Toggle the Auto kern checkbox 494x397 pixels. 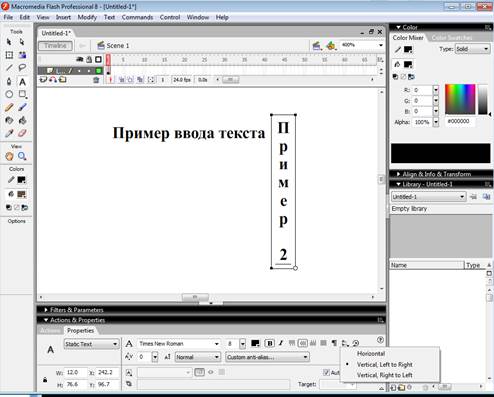point(326,372)
